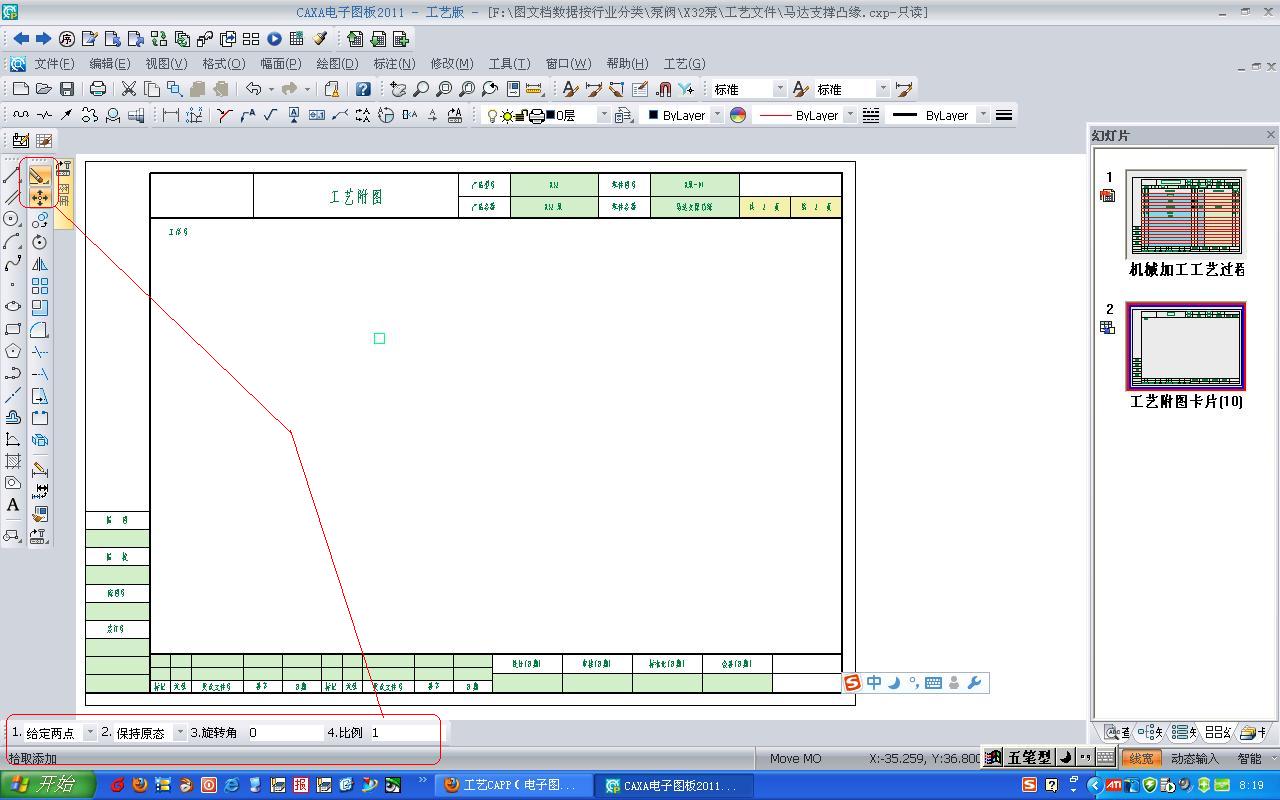This screenshot has width=1280, height=800.
Task: Toggle 动态输入 dynamic input in status bar
Action: (1194, 759)
